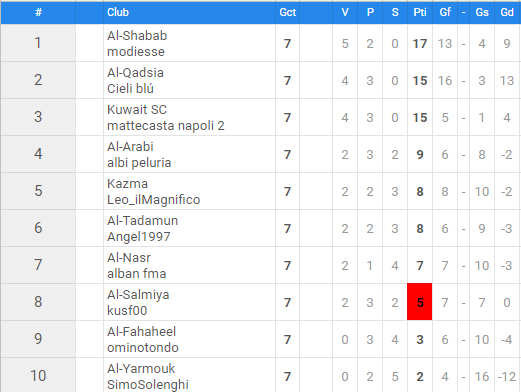Image resolution: width=521 pixels, height=392 pixels.
Task: Click the red highlighted points cell
Action: (420, 302)
